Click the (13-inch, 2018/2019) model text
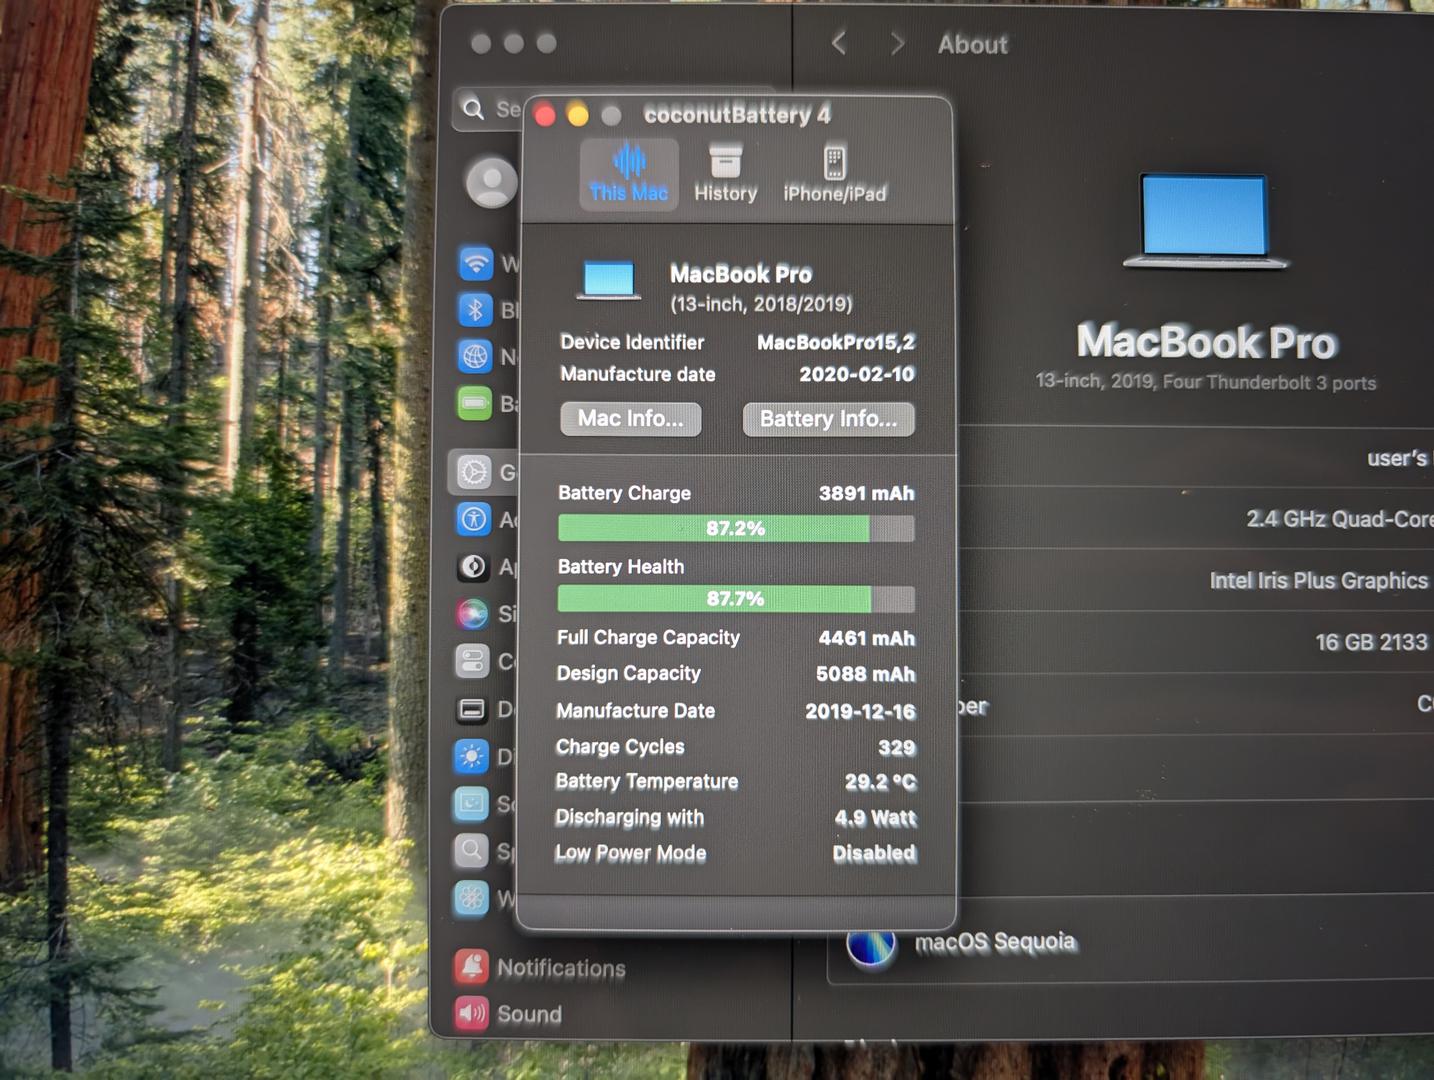Viewport: 1434px width, 1080px height. 761,304
